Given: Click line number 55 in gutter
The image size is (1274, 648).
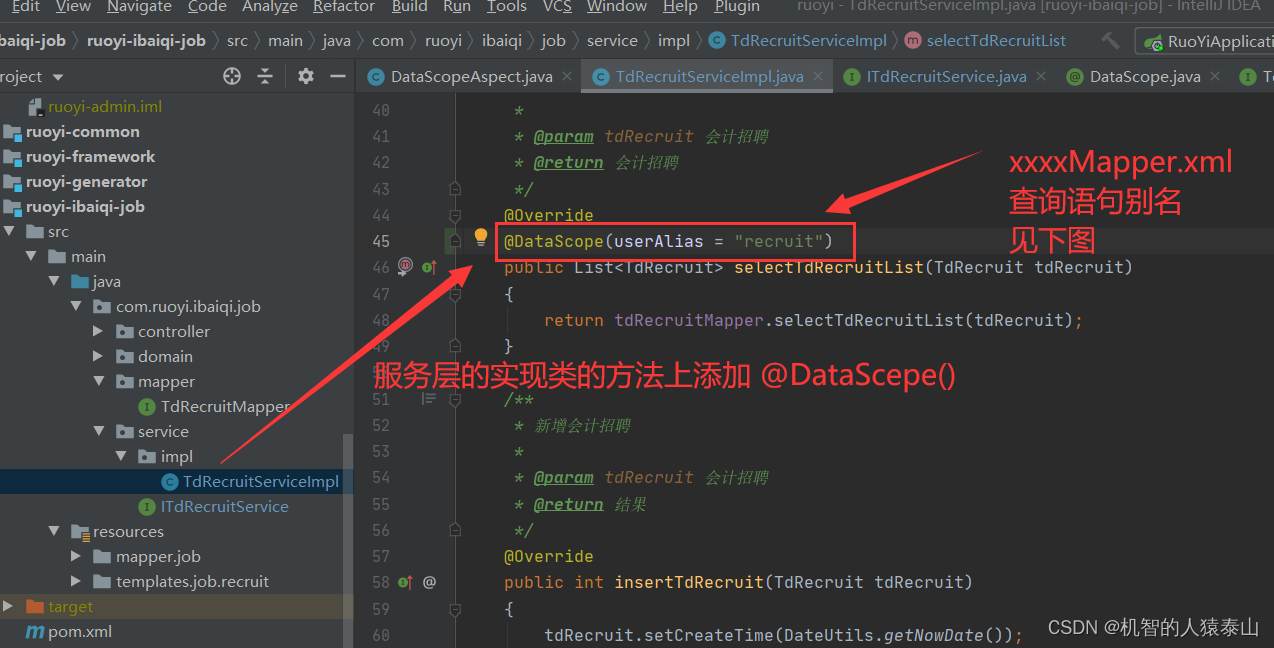Looking at the screenshot, I should coord(380,504).
